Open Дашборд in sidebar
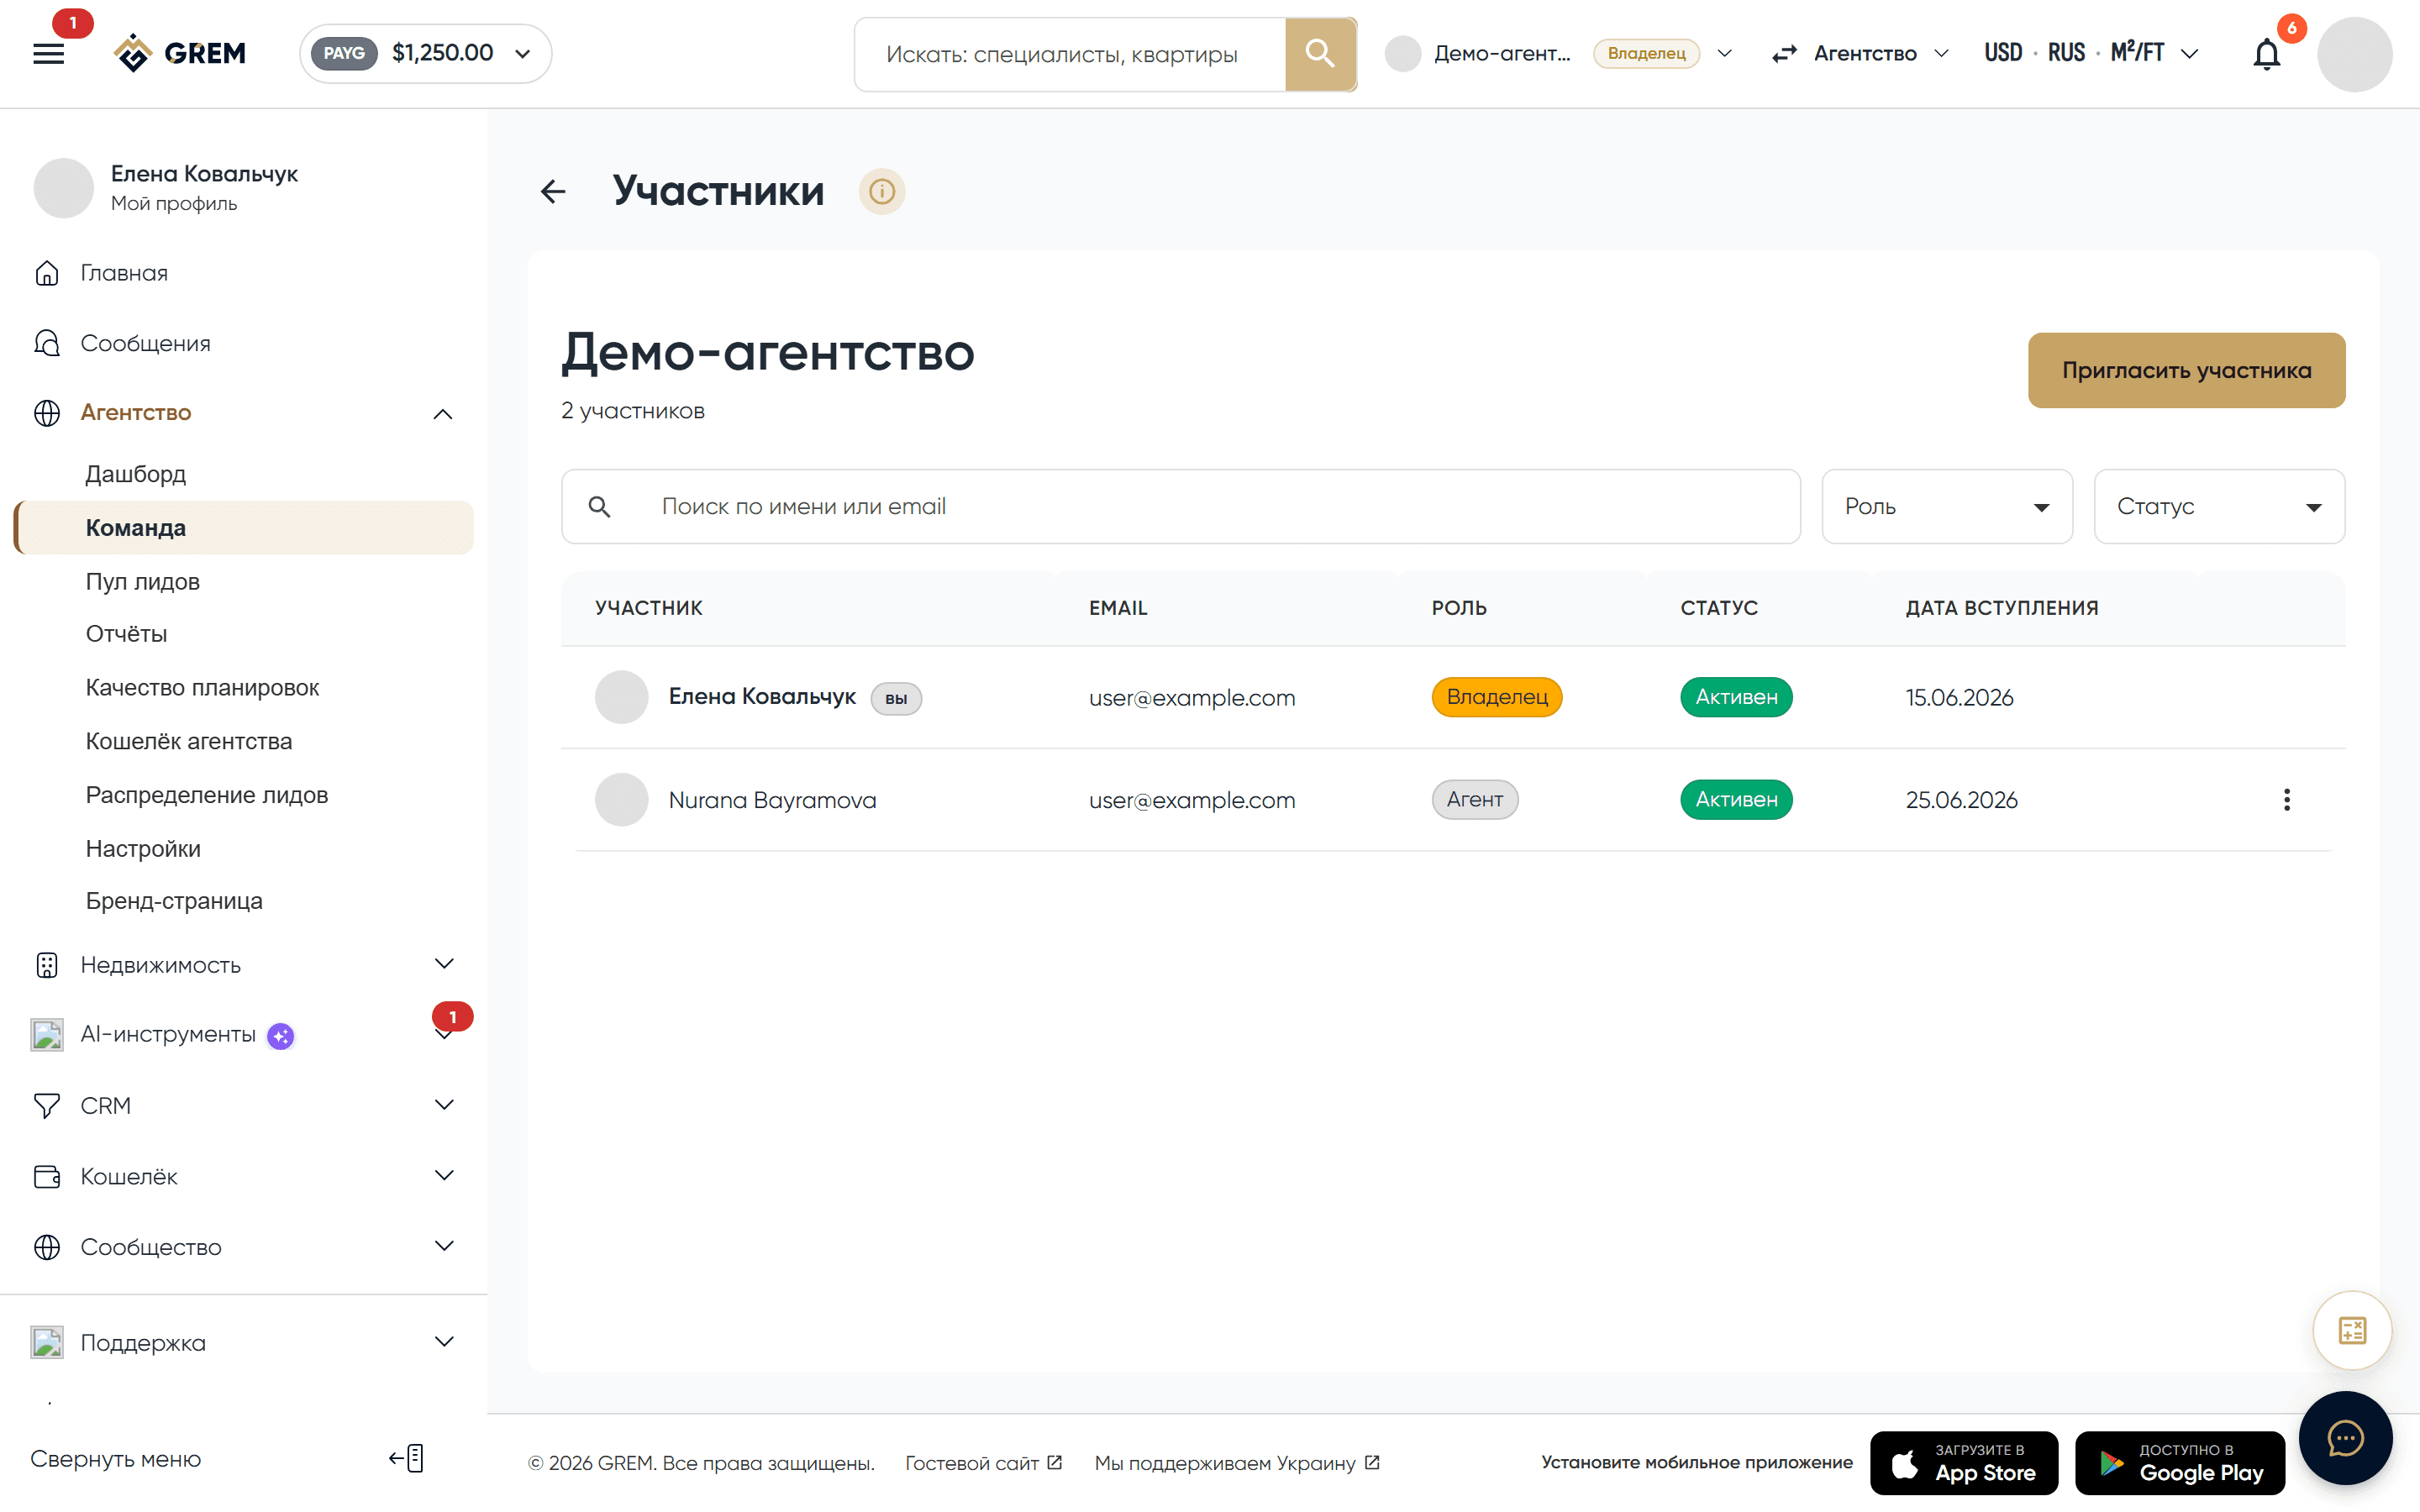Screen dimensions: 2420x1512 click(136, 474)
